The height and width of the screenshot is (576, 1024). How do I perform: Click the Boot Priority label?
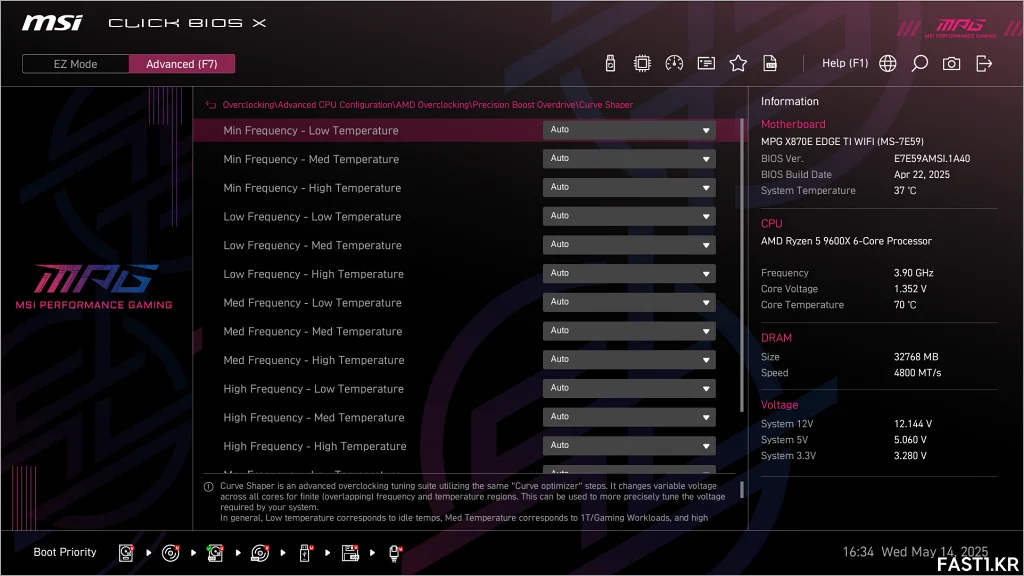(65, 552)
